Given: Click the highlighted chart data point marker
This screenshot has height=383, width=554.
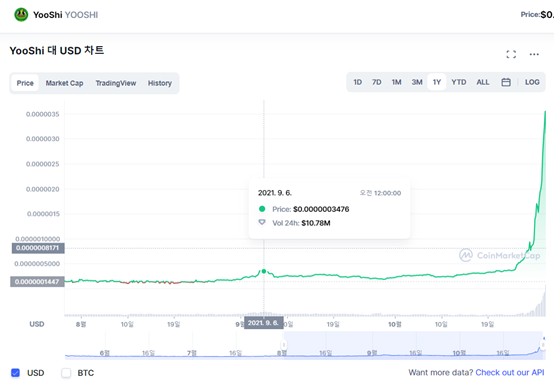Looking at the screenshot, I should tap(264, 271).
